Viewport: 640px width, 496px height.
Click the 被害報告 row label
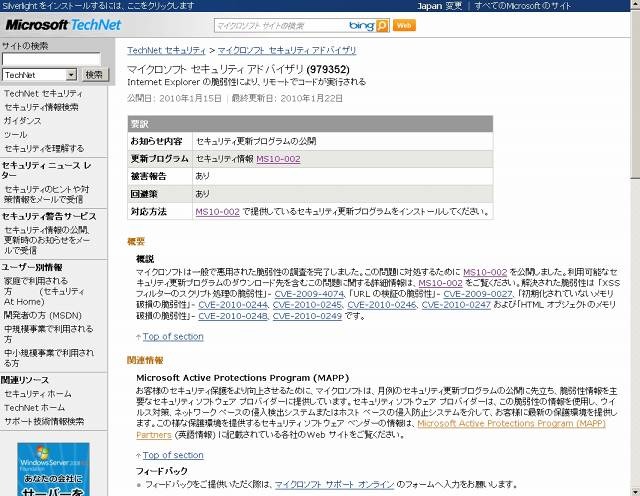click(x=149, y=176)
